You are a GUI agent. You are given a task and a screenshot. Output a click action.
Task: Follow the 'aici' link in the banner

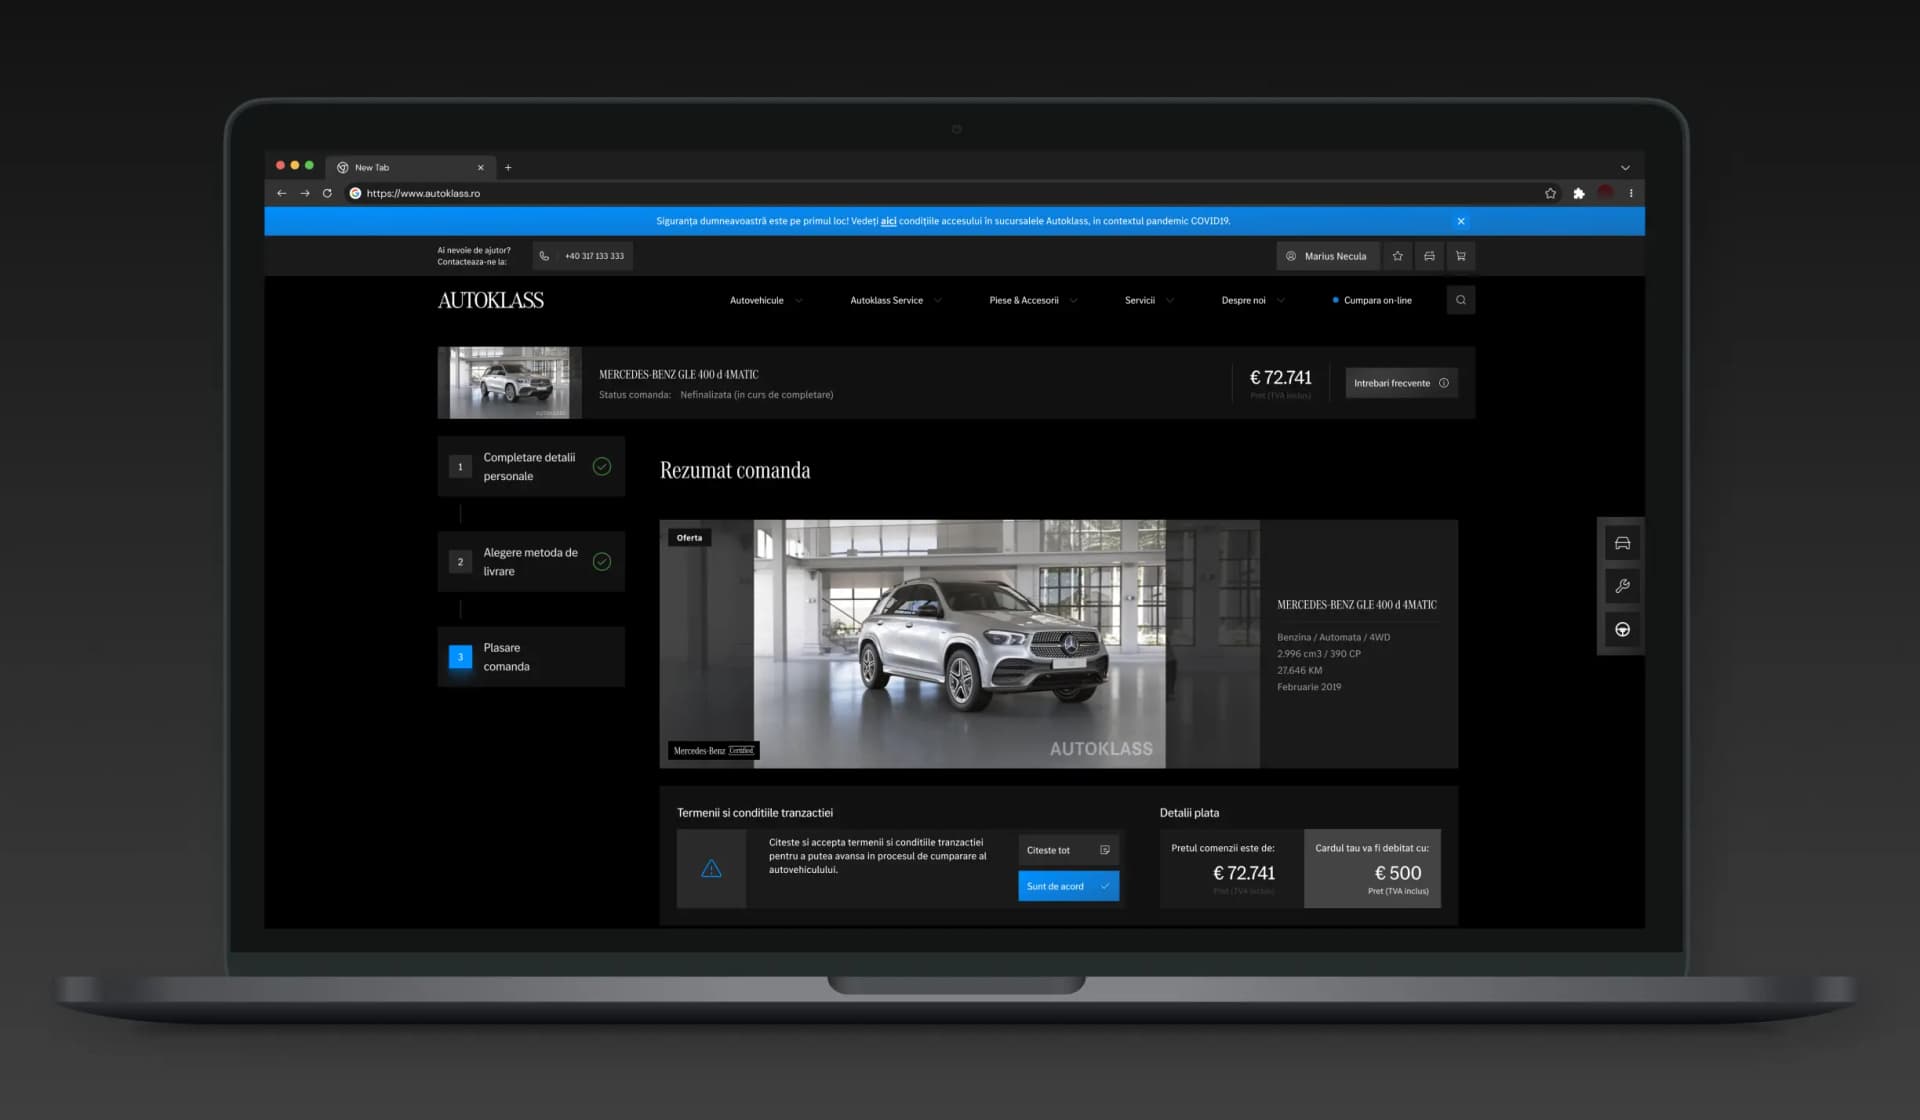(x=888, y=221)
